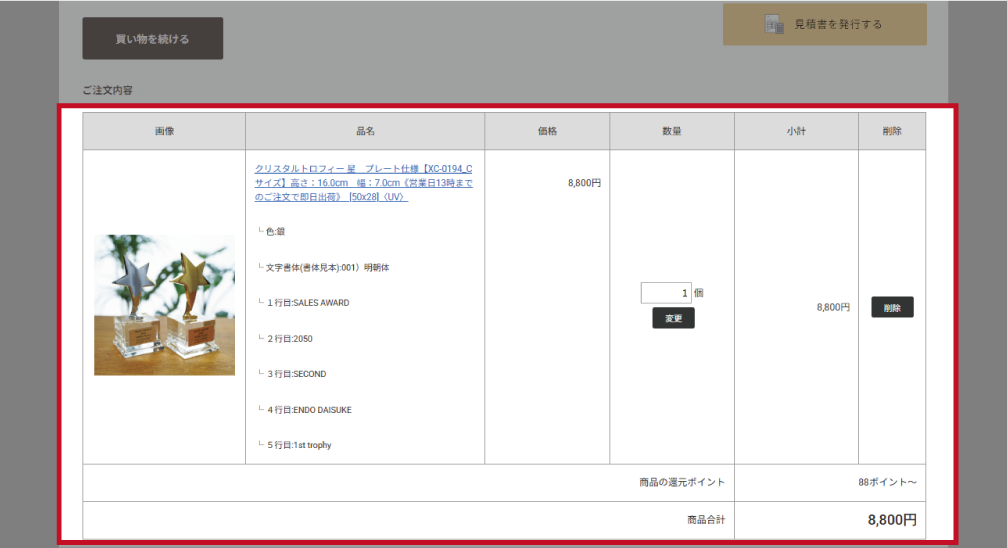The height and width of the screenshot is (548, 1007).
Task: Open the クリスタルトロフィー 星 product link
Action: (x=364, y=183)
